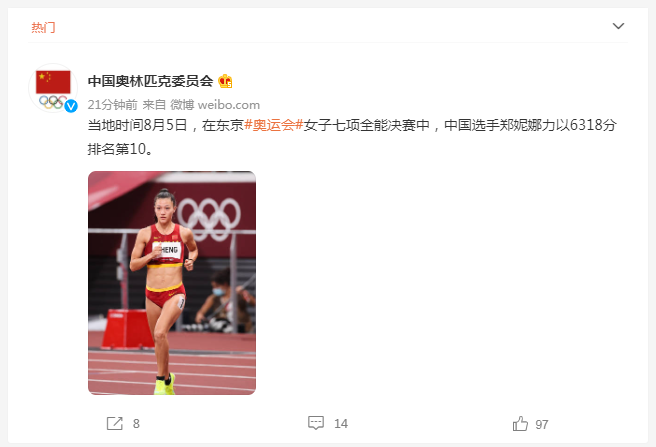
Task: Switch to the 热门 tab
Action: (x=43, y=27)
